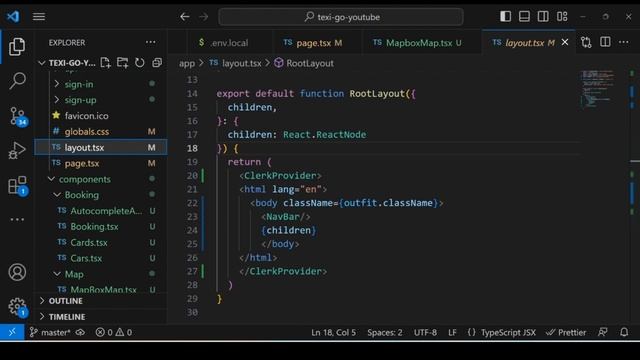Open the Customize Layout icon
Image resolution: width=640 pixels, height=360 pixels.
pyautogui.click(x=562, y=16)
